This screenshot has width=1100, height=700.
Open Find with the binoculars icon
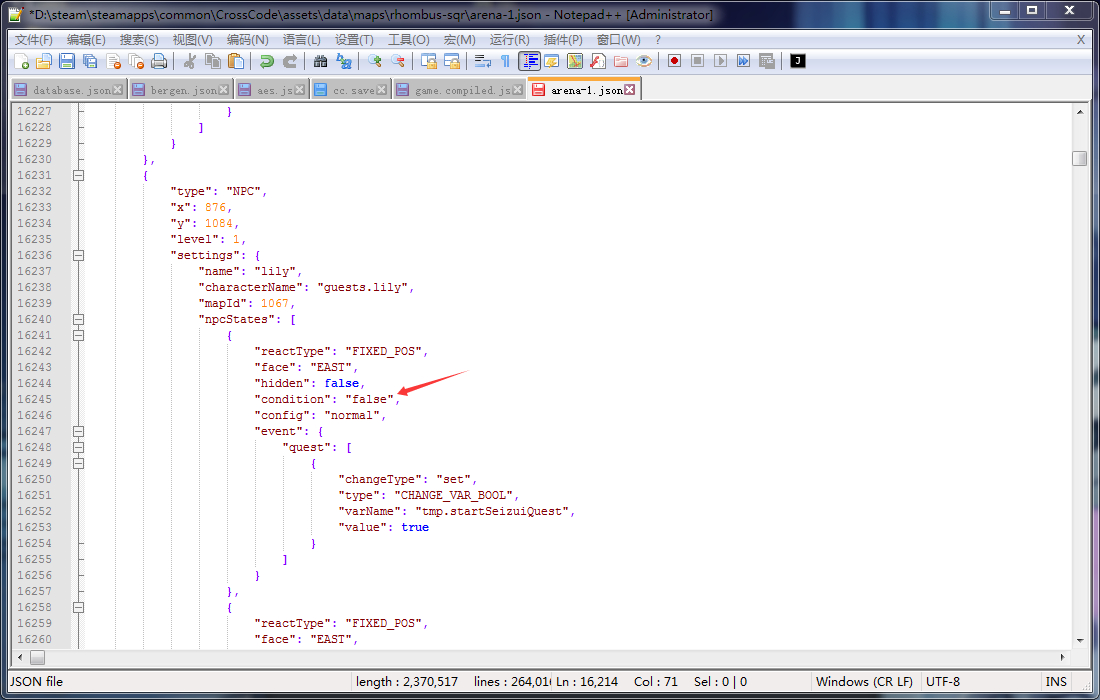pyautogui.click(x=320, y=61)
